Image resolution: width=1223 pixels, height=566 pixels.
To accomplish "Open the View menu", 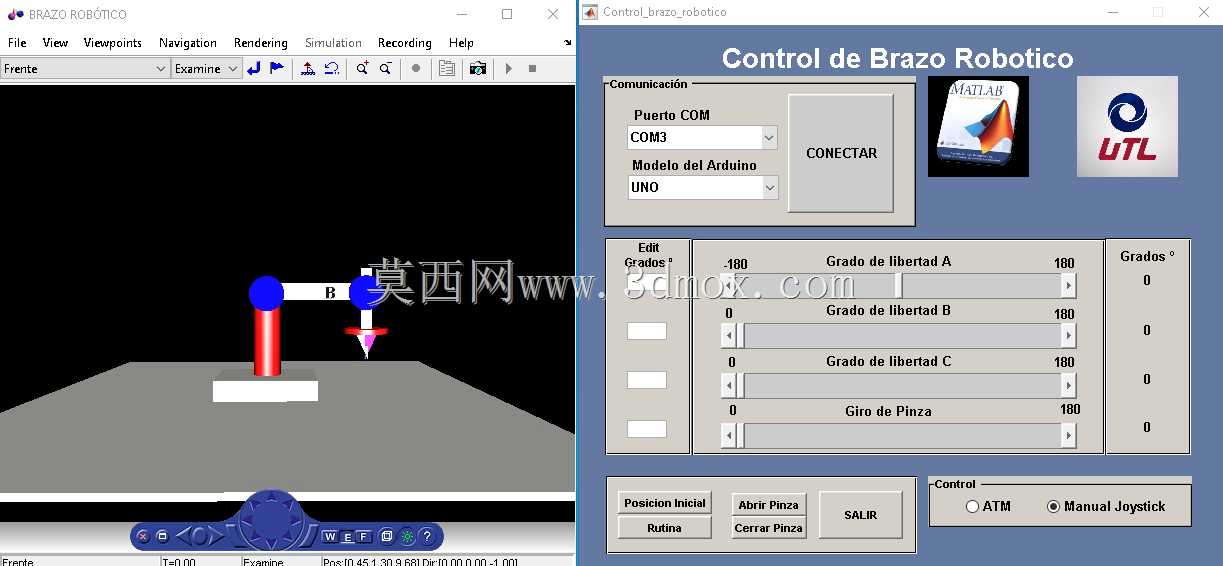I will 56,43.
